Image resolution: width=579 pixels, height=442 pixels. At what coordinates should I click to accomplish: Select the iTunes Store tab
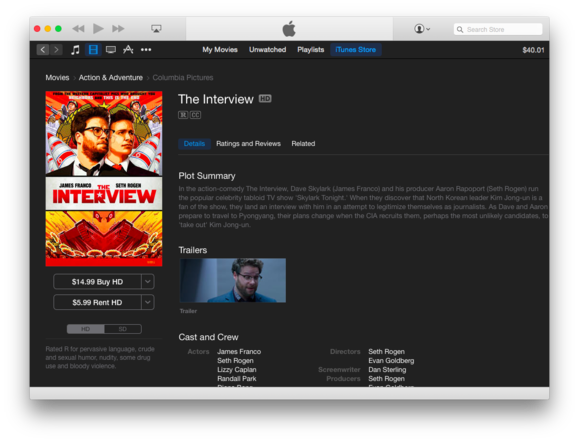click(x=356, y=49)
